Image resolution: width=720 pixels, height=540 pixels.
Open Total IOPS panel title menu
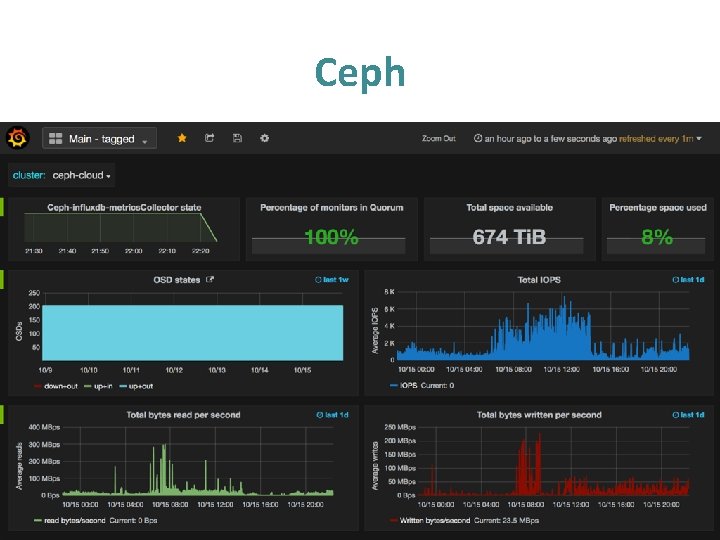[x=539, y=280]
